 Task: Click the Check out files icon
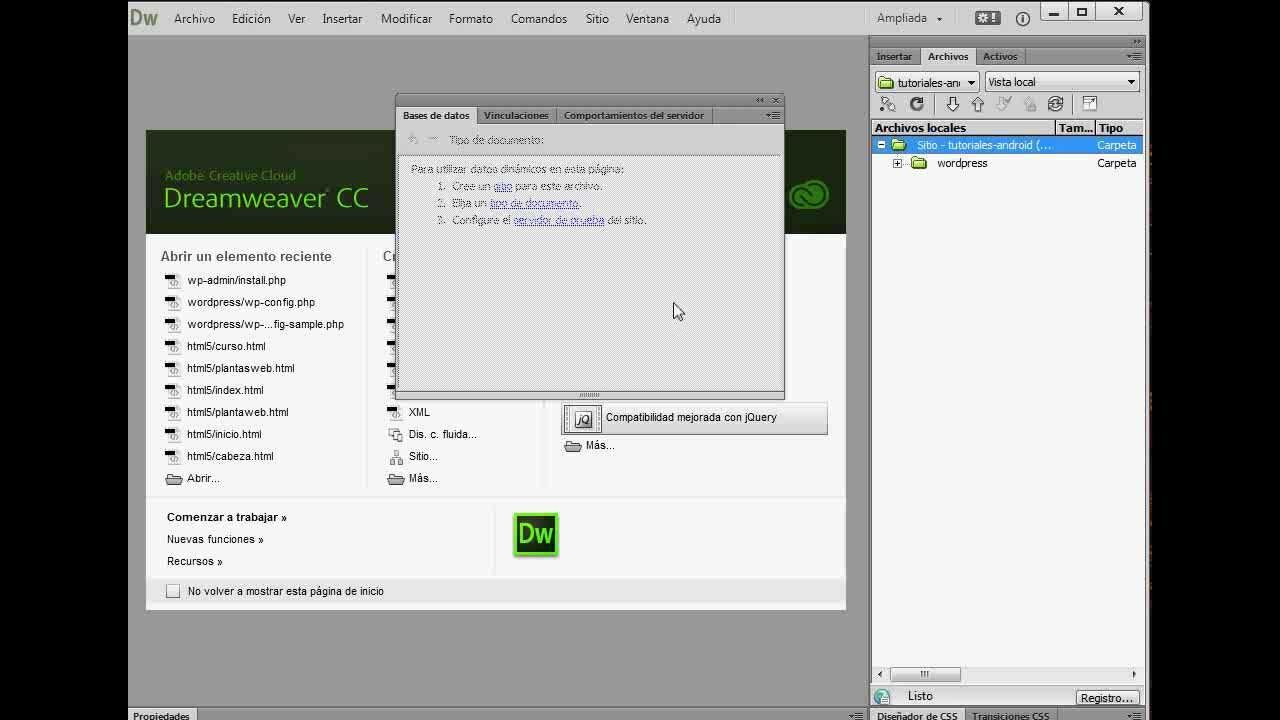(x=1004, y=104)
